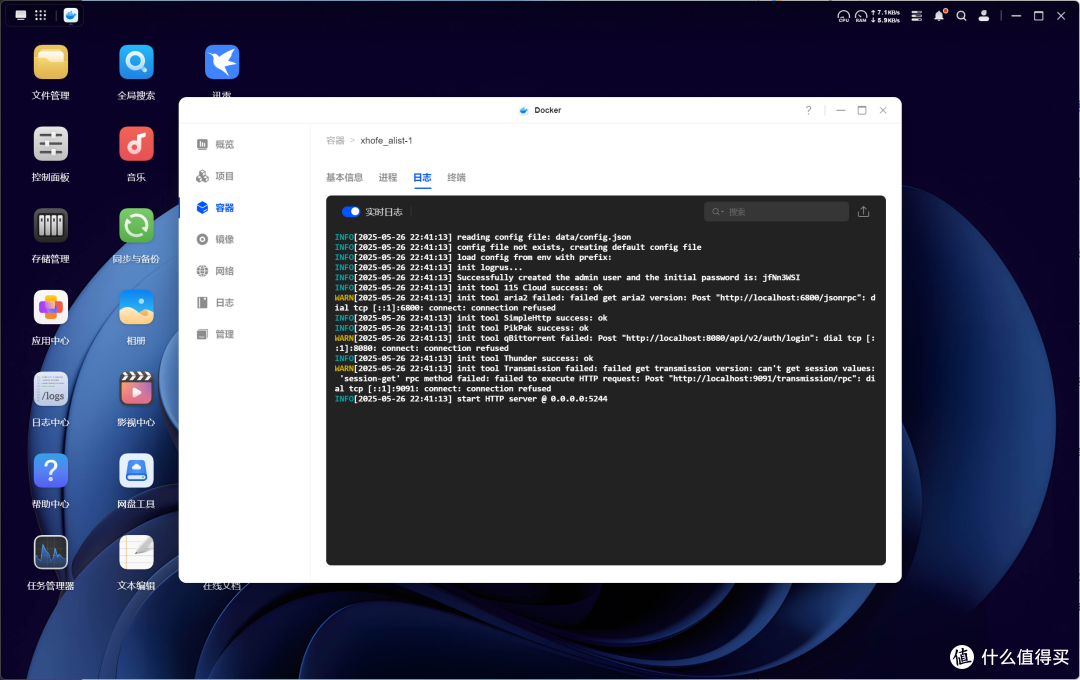The image size is (1080, 680).
Task: Click the Docker whale icon in top taskbar
Action: pyautogui.click(x=71, y=15)
